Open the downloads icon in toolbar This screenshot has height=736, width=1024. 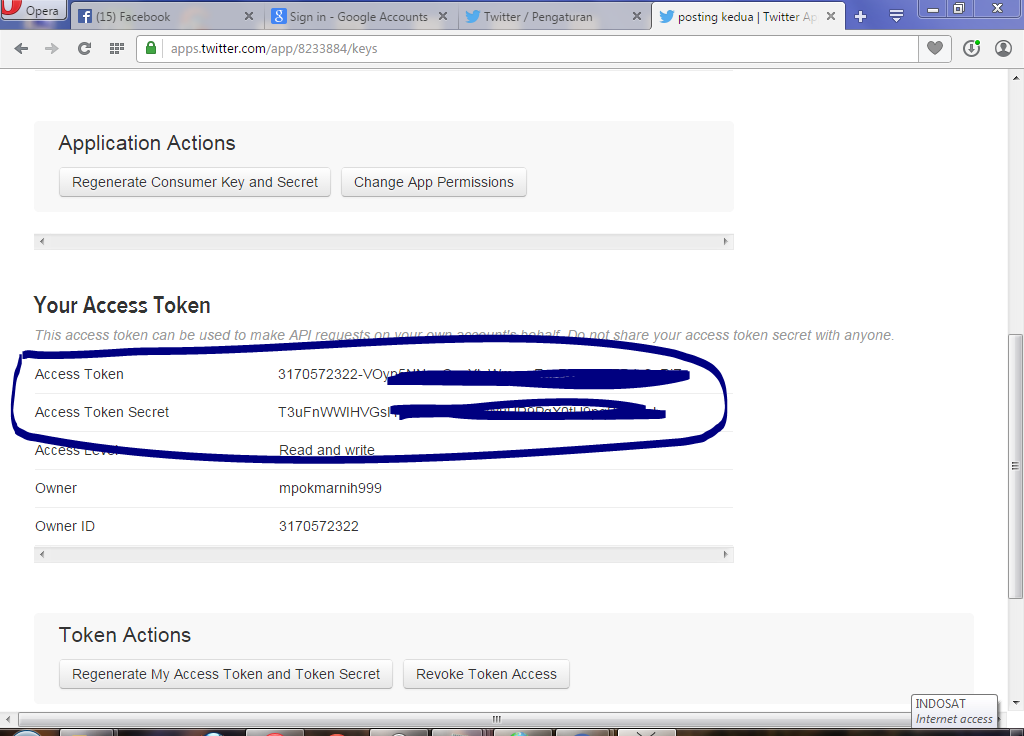pyautogui.click(x=972, y=48)
